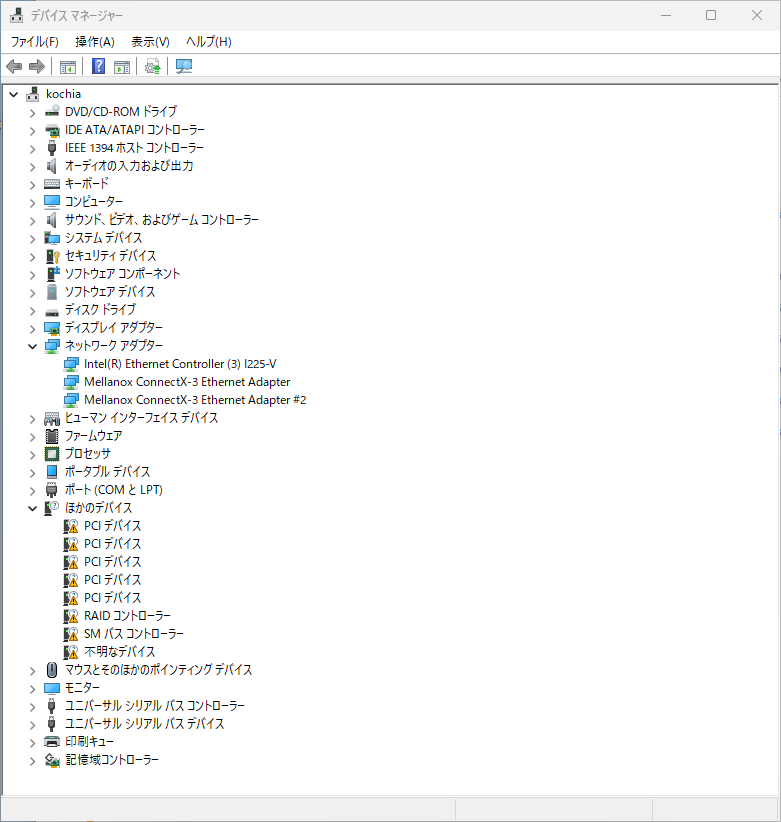Screen dimensions: 781x822
Task: Select the 不明なデバイス entry
Action: [120, 652]
